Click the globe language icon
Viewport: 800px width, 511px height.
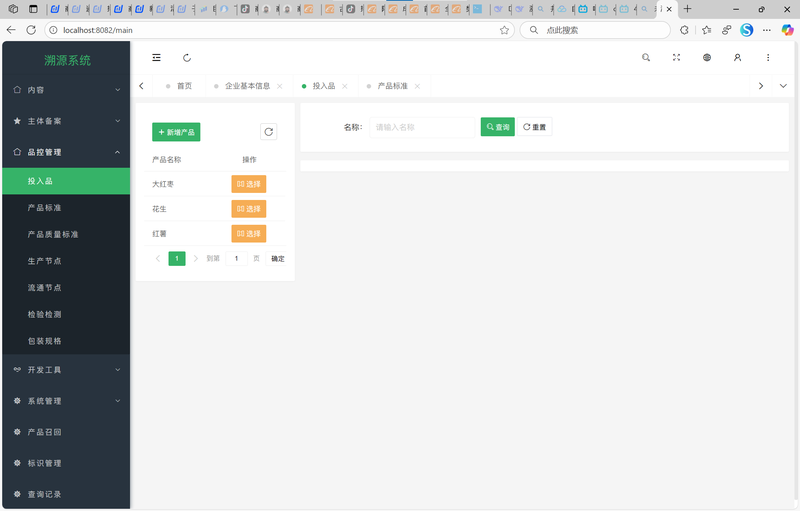point(707,58)
